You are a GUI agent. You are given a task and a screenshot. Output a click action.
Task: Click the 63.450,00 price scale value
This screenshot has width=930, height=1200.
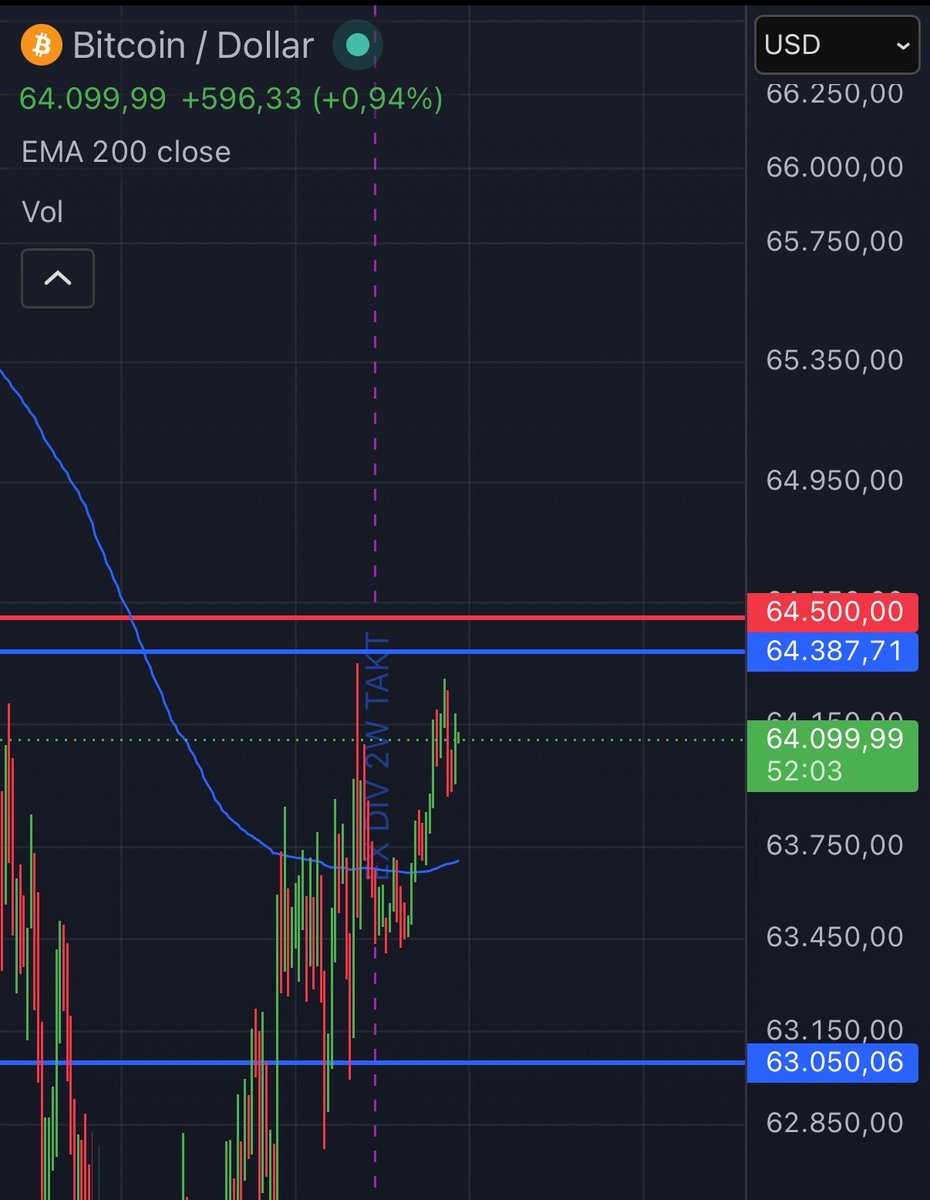coord(835,937)
